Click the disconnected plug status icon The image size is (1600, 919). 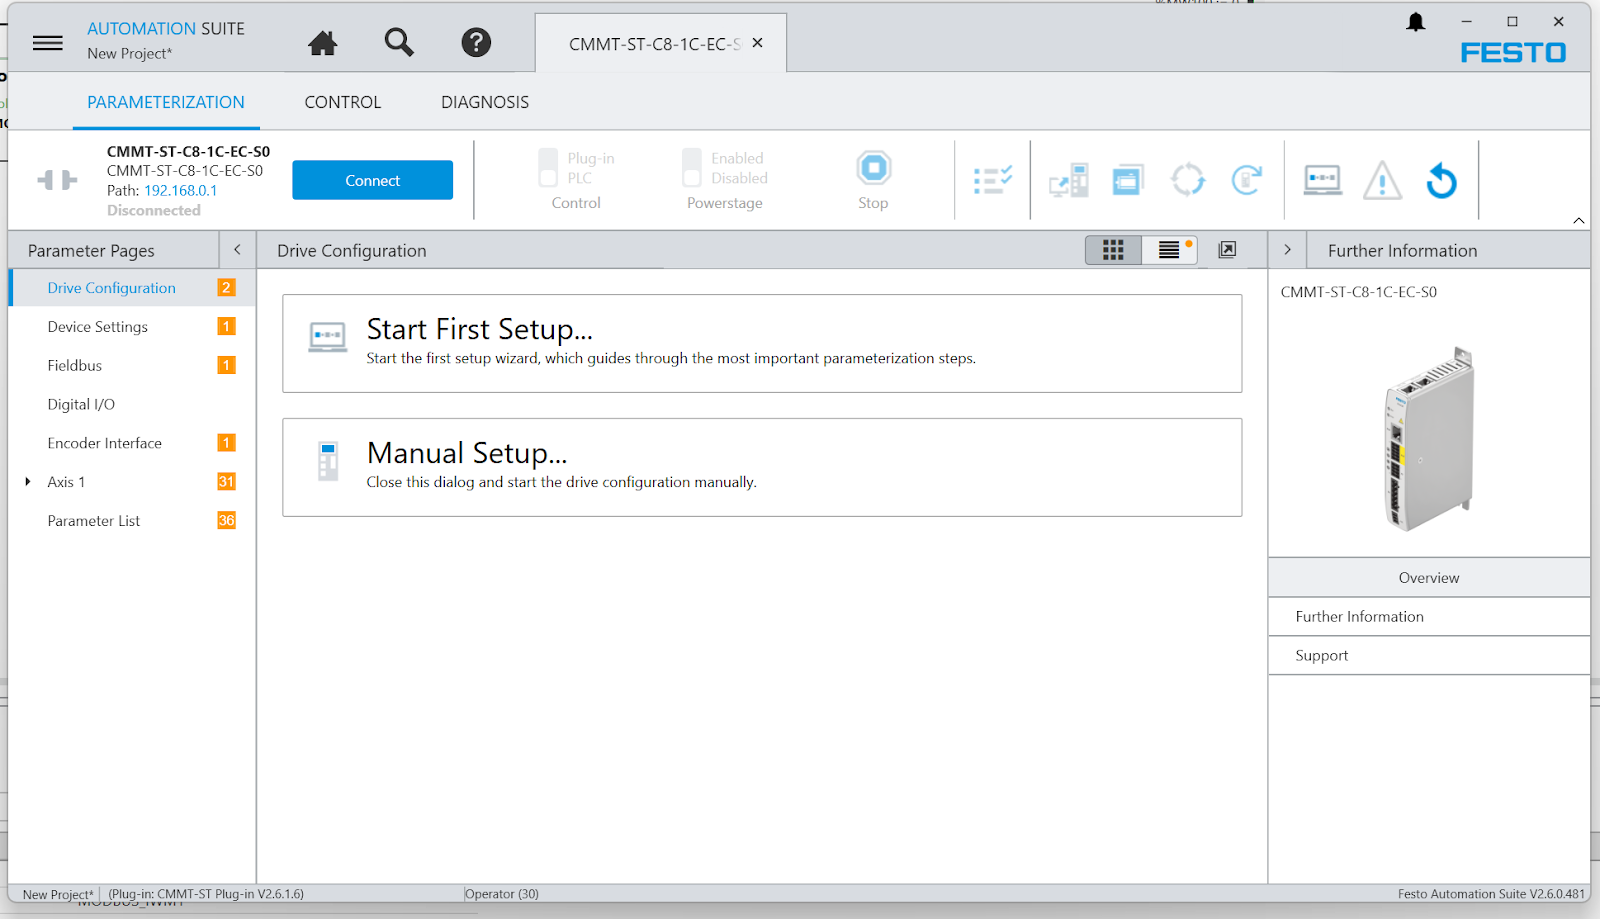57,180
